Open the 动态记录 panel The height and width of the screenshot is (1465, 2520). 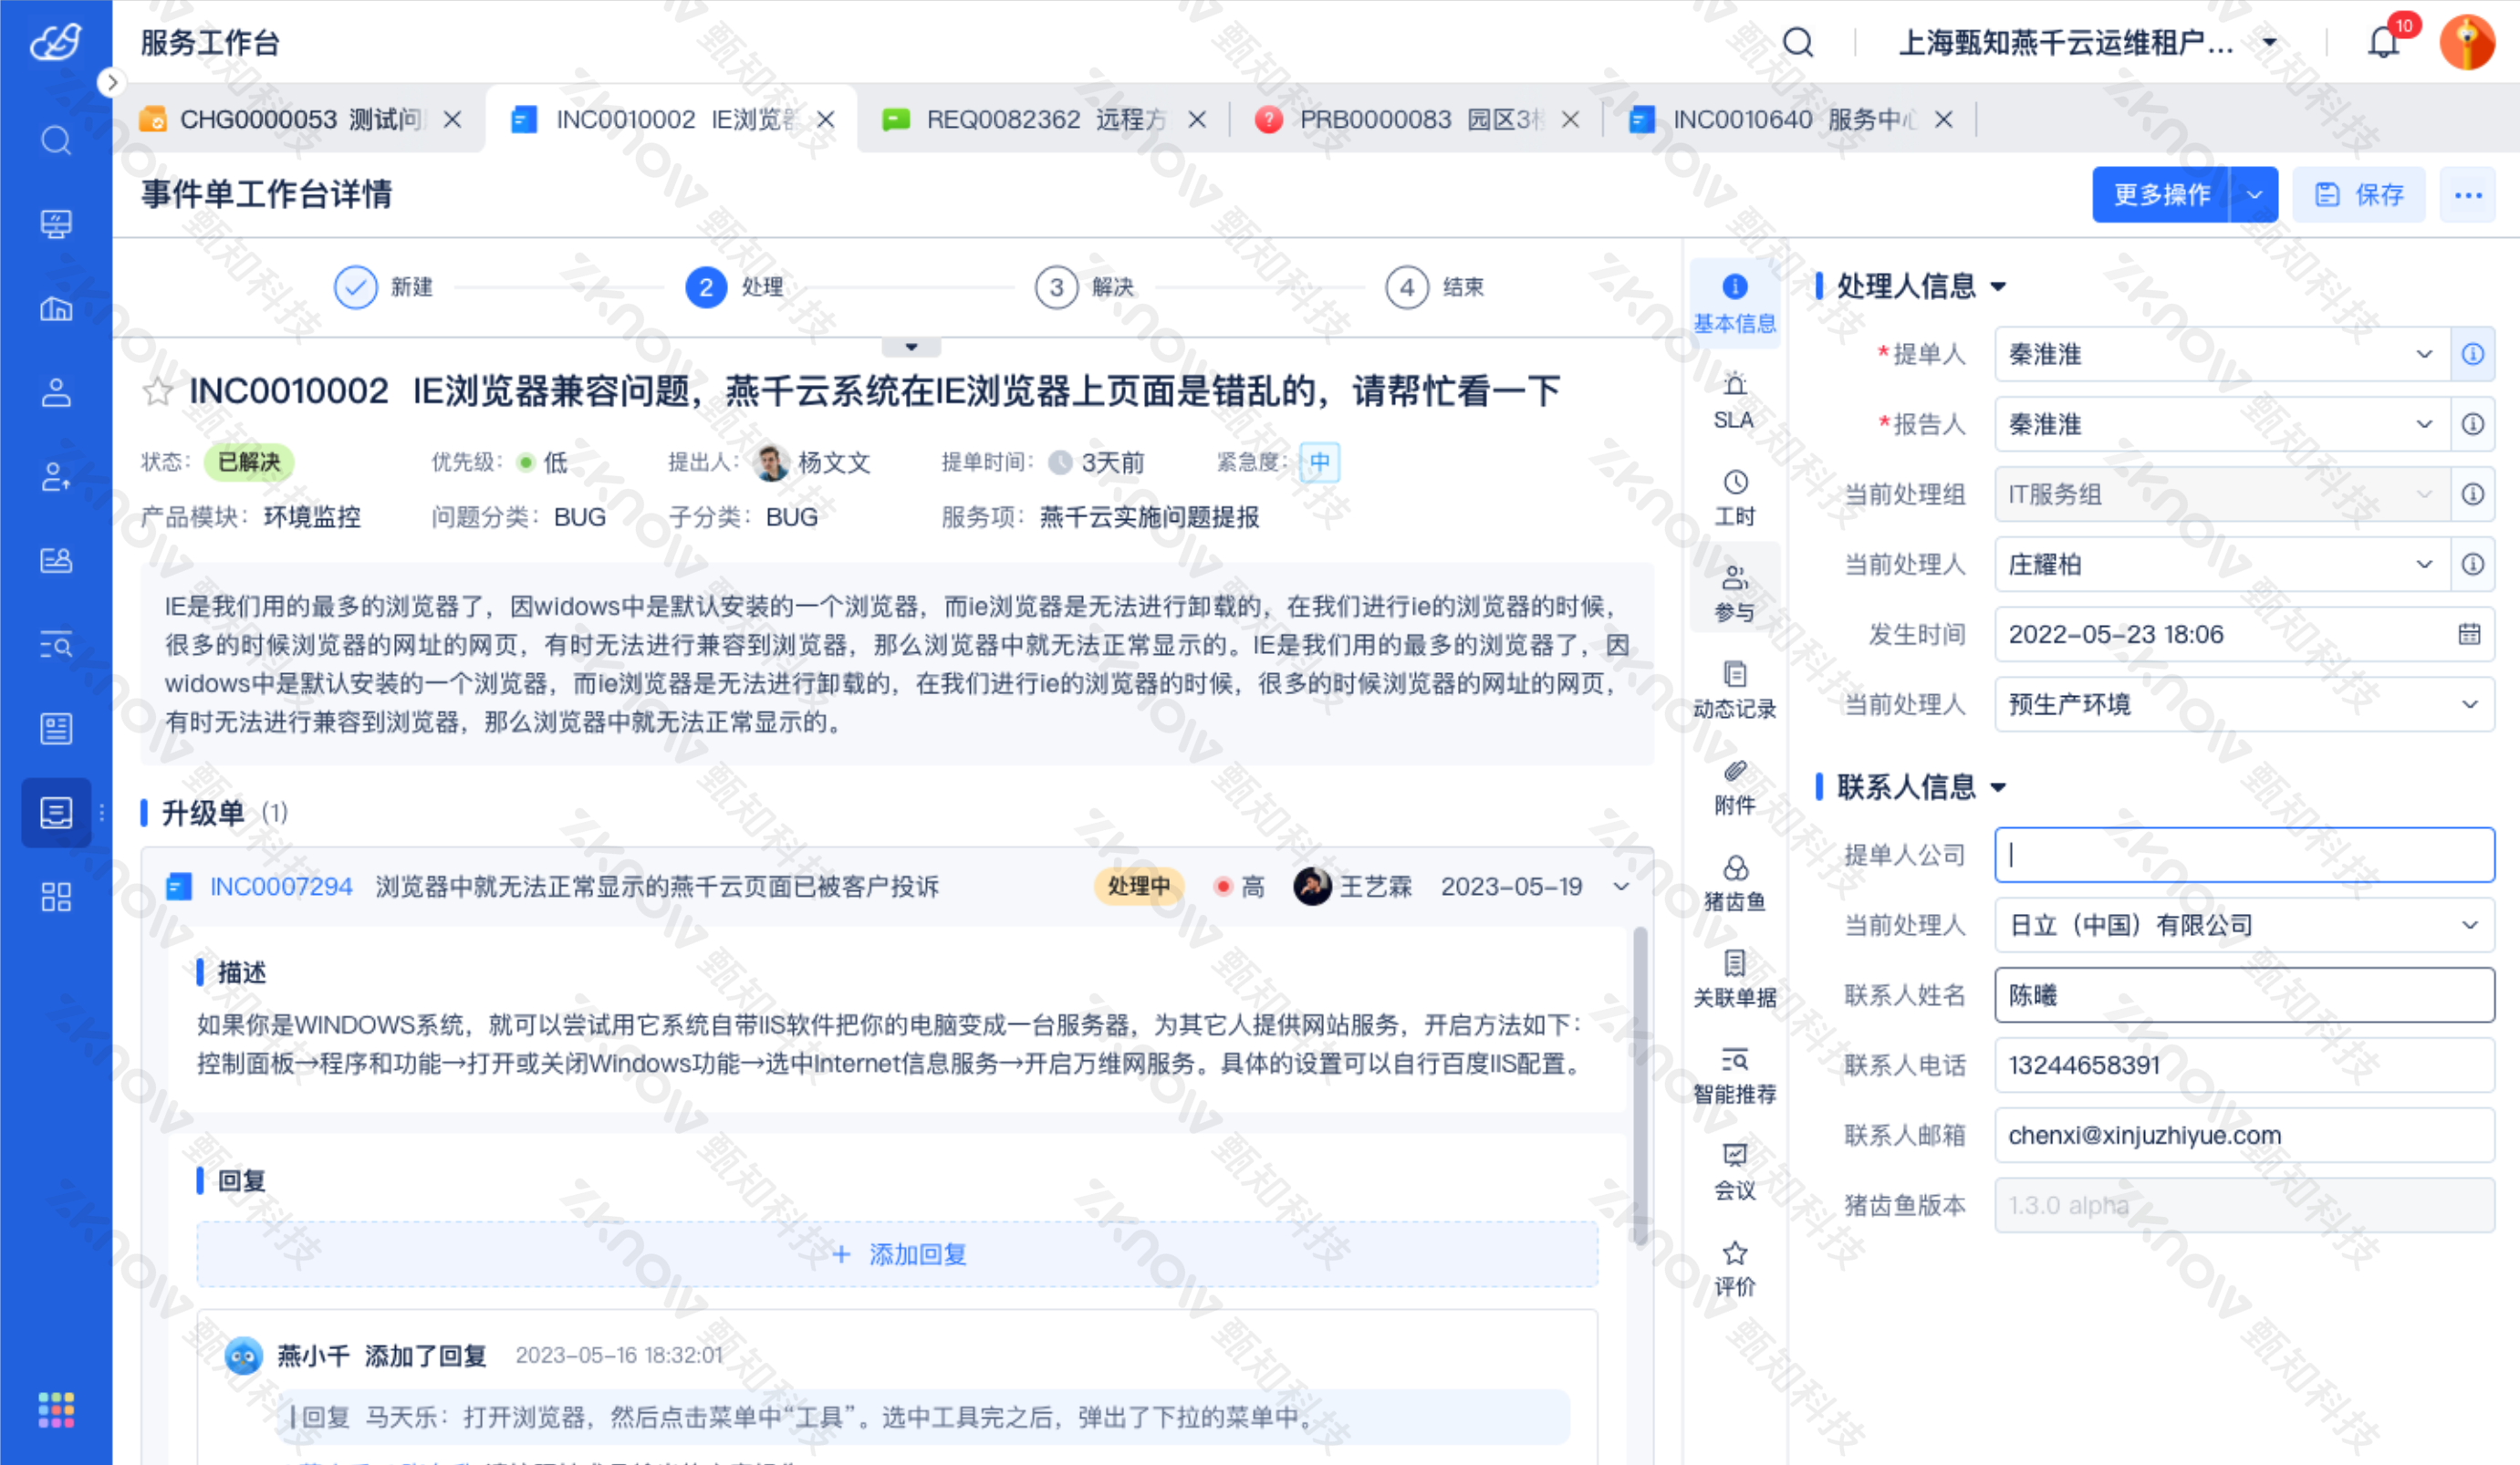(x=1735, y=689)
